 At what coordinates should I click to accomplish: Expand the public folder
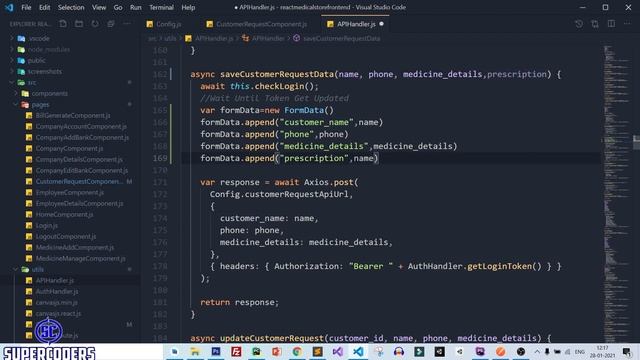click(x=36, y=60)
